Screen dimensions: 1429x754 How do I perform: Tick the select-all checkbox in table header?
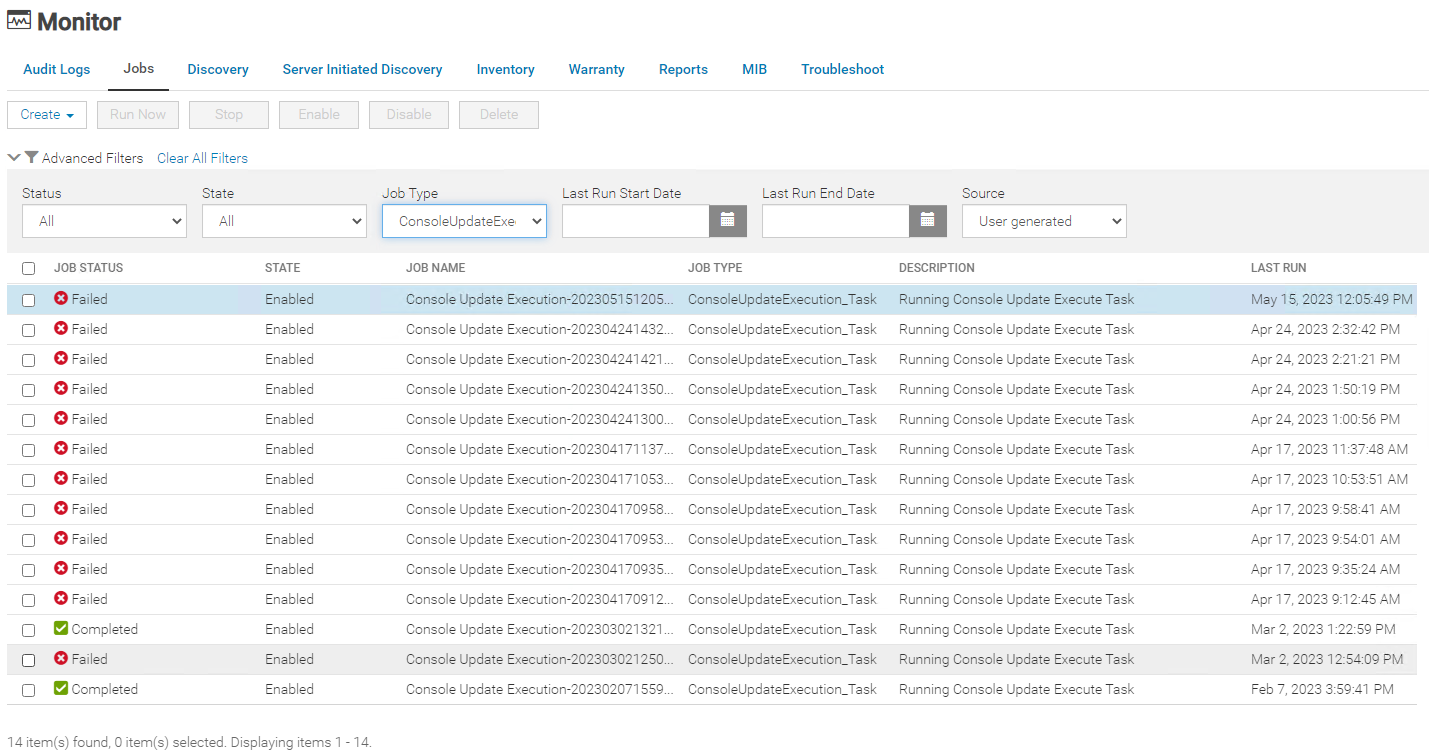28,269
